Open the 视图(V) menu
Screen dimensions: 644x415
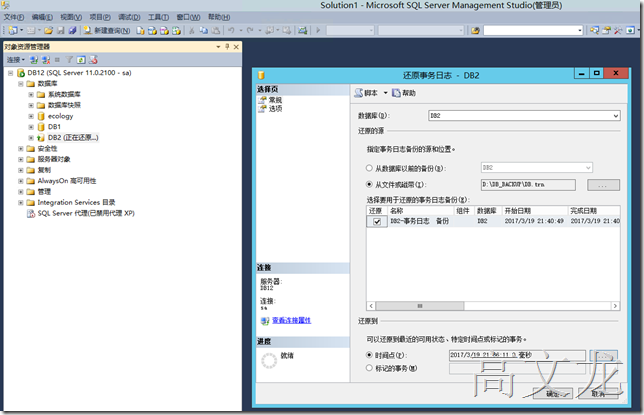(71, 17)
